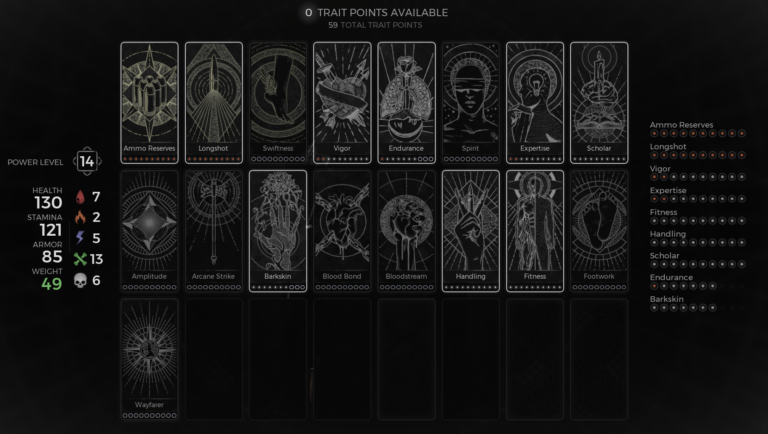Pick the Expertise trait card
This screenshot has height=434, width=768.
pos(535,103)
